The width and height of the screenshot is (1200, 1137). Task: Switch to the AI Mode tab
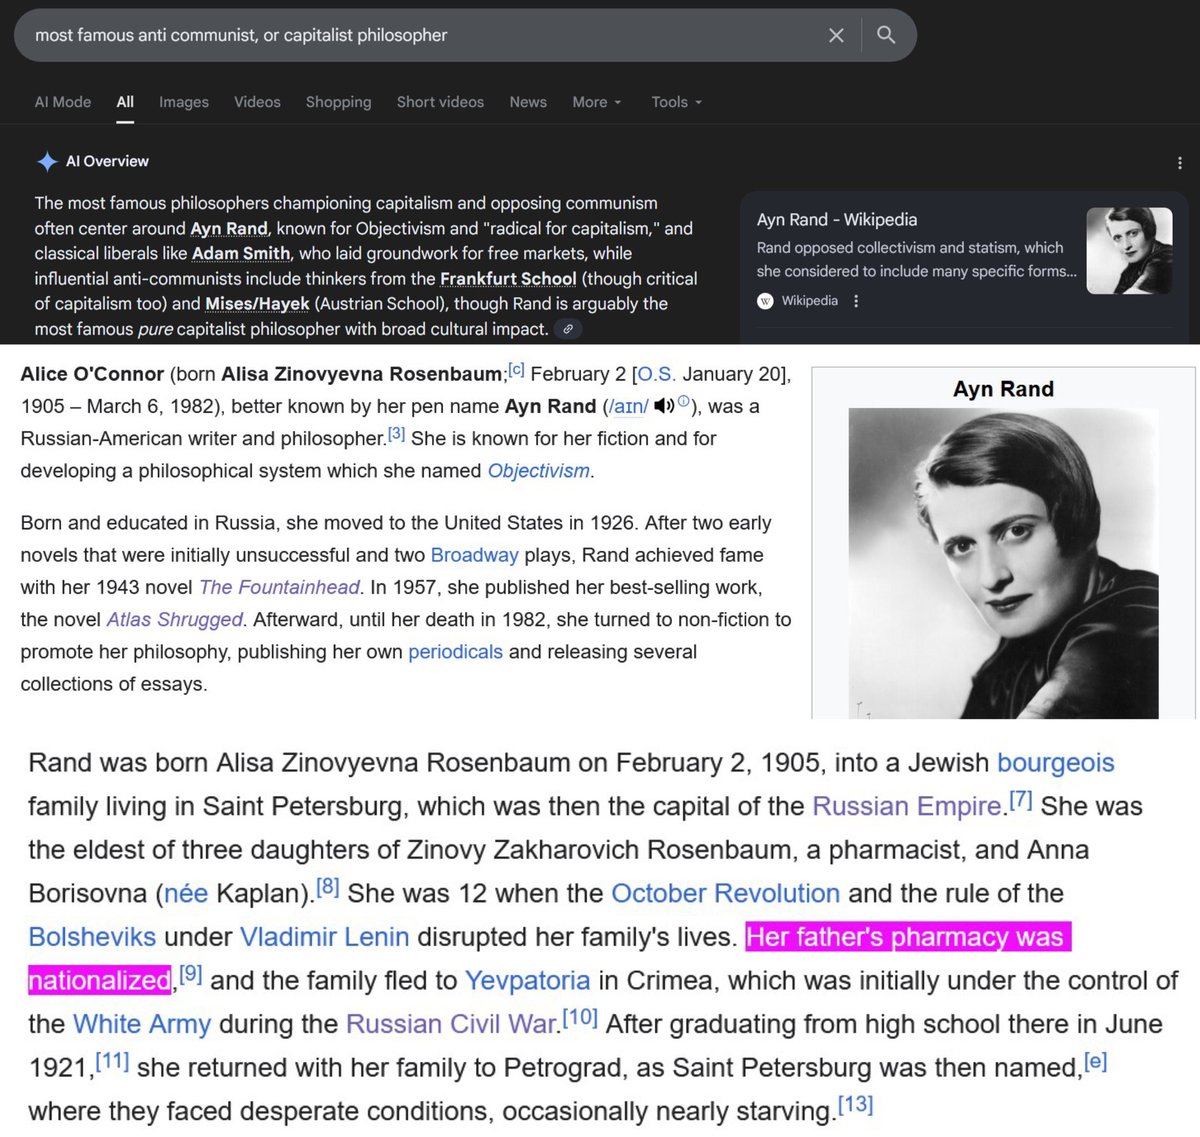[x=63, y=102]
